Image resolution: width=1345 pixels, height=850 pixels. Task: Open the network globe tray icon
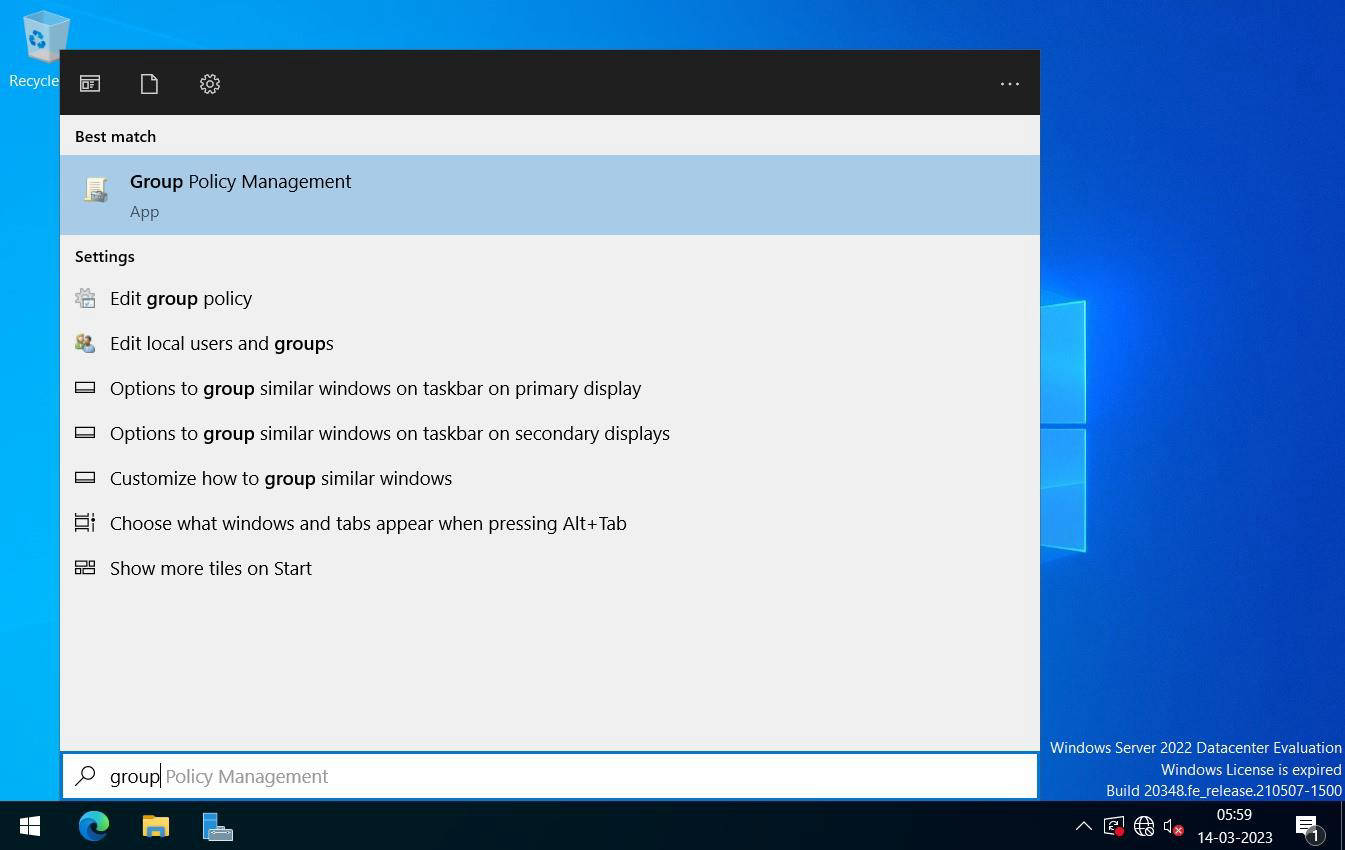coord(1143,826)
